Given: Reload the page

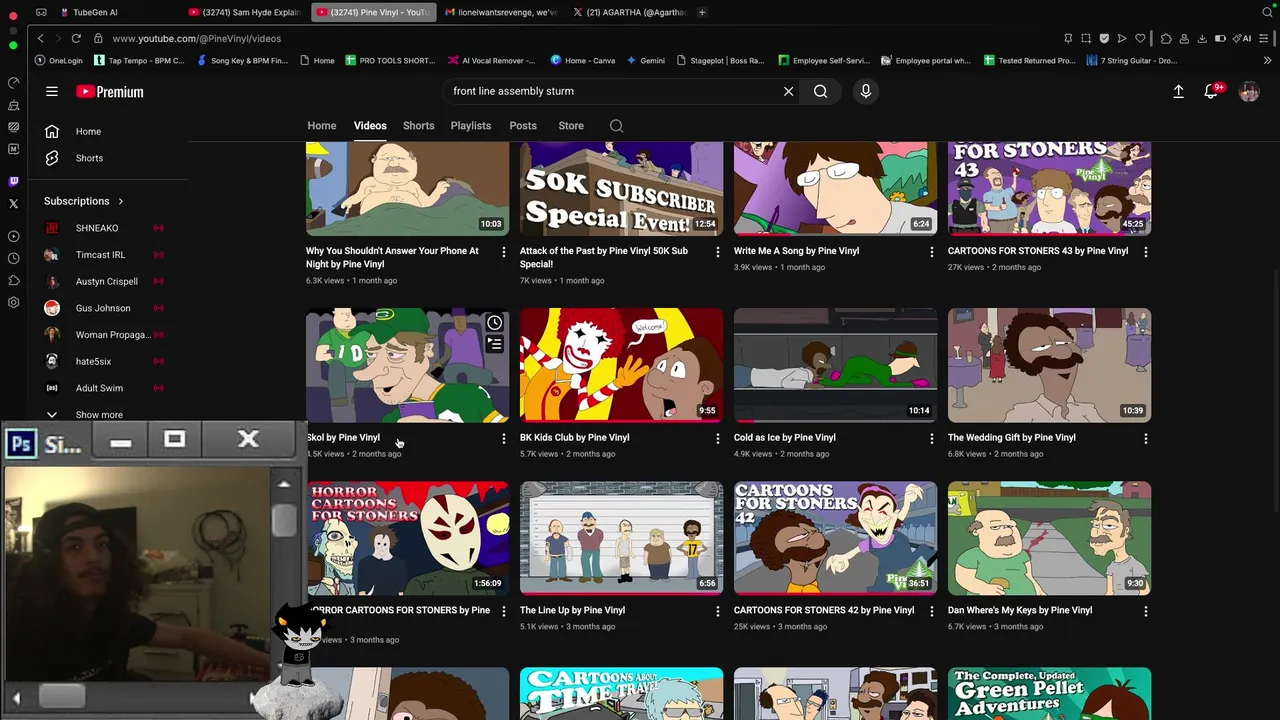Looking at the screenshot, I should (75, 38).
